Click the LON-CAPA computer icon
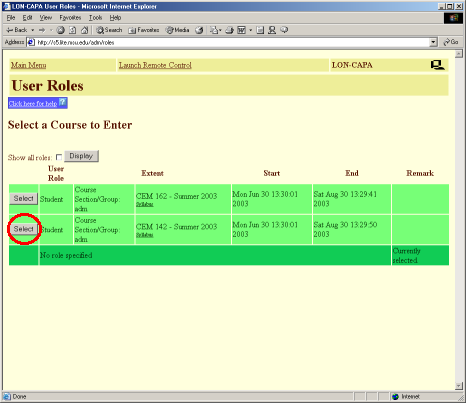 (x=437, y=65)
